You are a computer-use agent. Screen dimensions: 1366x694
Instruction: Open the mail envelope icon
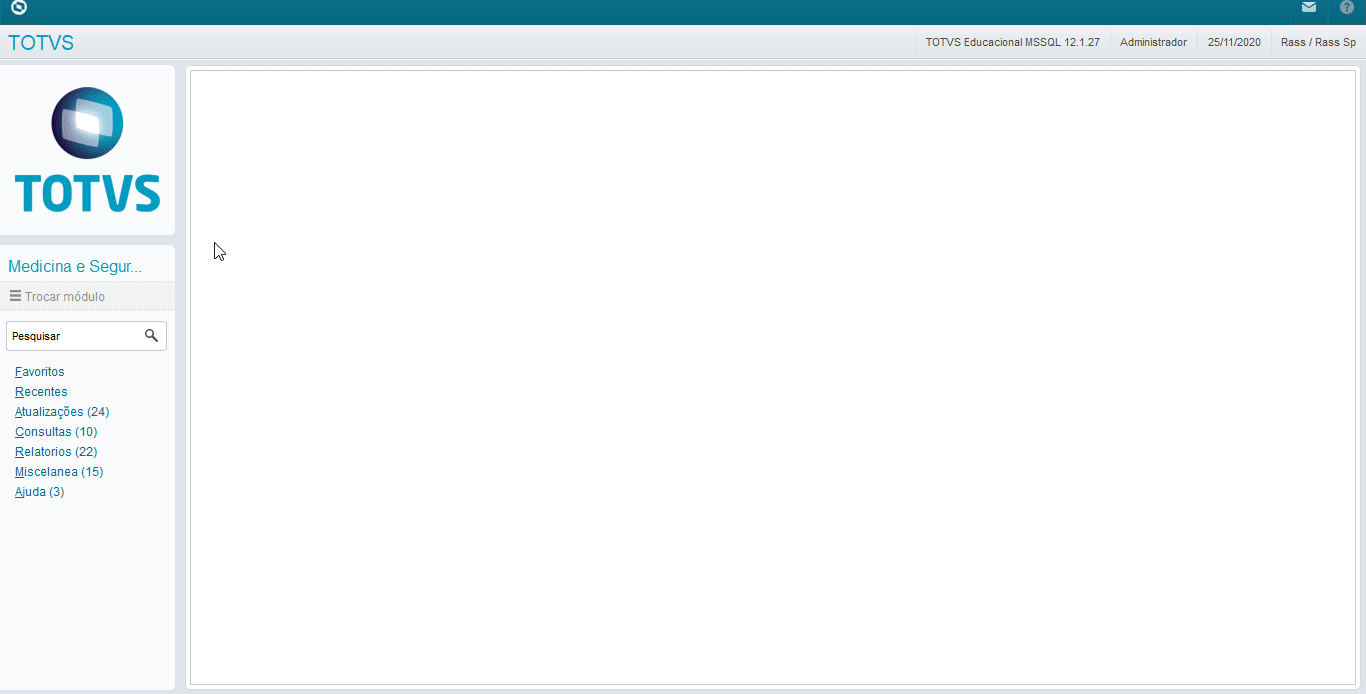(x=1309, y=7)
